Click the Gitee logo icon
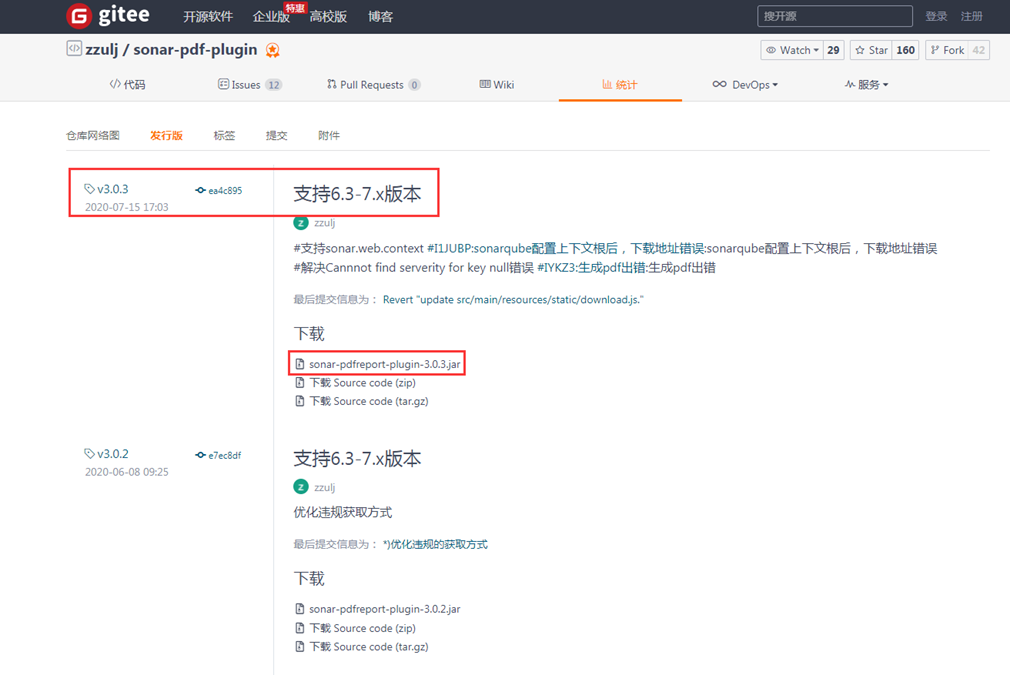The width and height of the screenshot is (1010, 675). click(x=79, y=16)
